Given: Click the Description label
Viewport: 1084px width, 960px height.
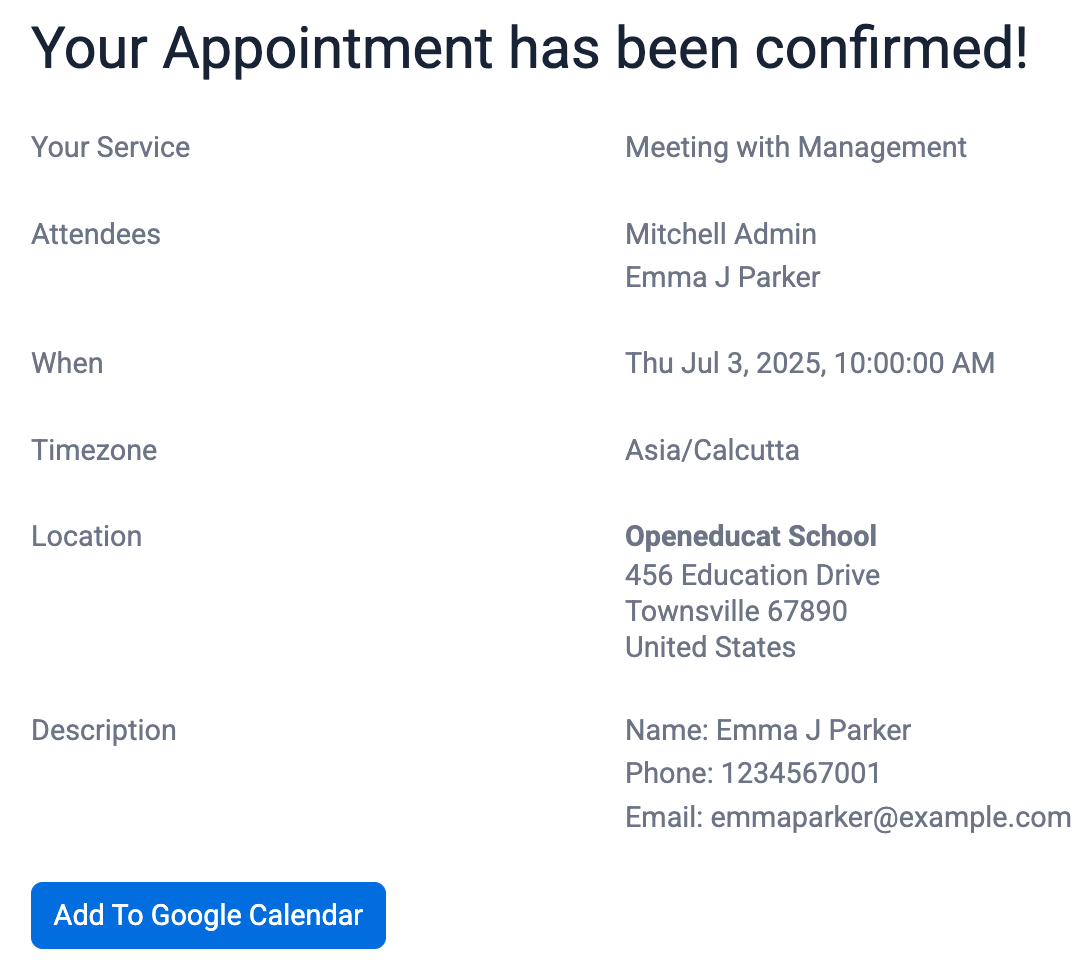Looking at the screenshot, I should tap(104, 730).
